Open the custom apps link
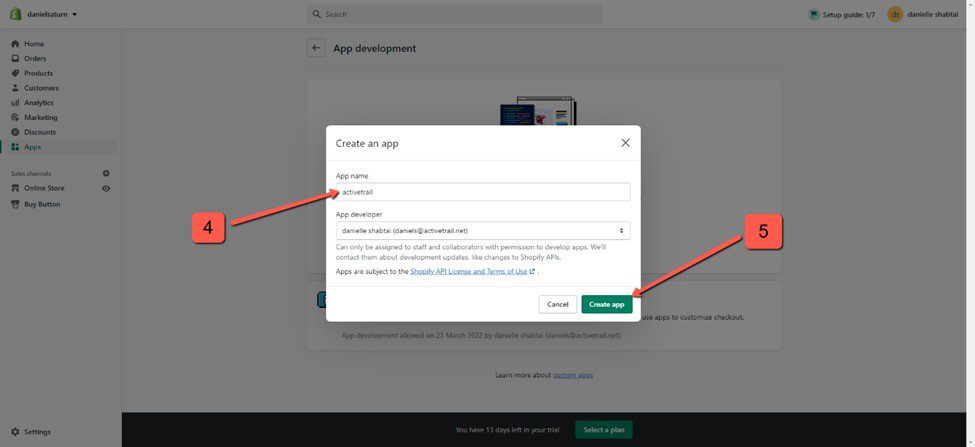The width and height of the screenshot is (975, 447). pyautogui.click(x=573, y=375)
